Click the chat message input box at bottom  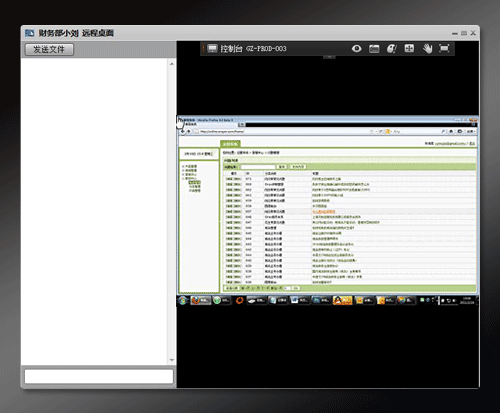[99, 376]
